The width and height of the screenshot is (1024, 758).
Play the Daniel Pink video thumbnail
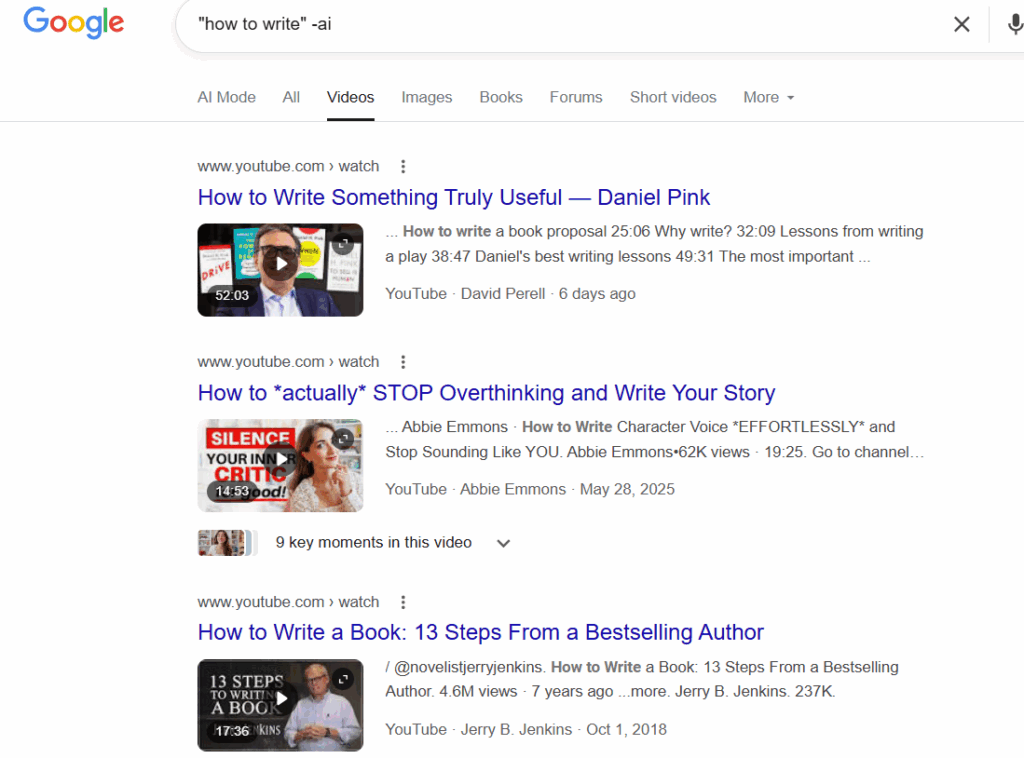click(x=280, y=265)
